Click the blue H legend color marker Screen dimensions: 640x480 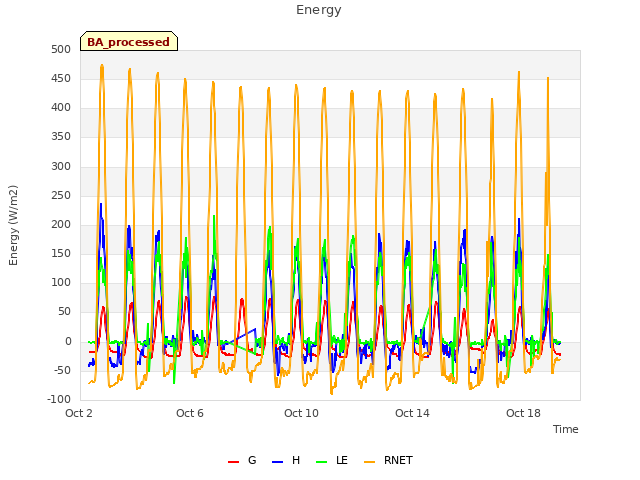click(x=277, y=462)
